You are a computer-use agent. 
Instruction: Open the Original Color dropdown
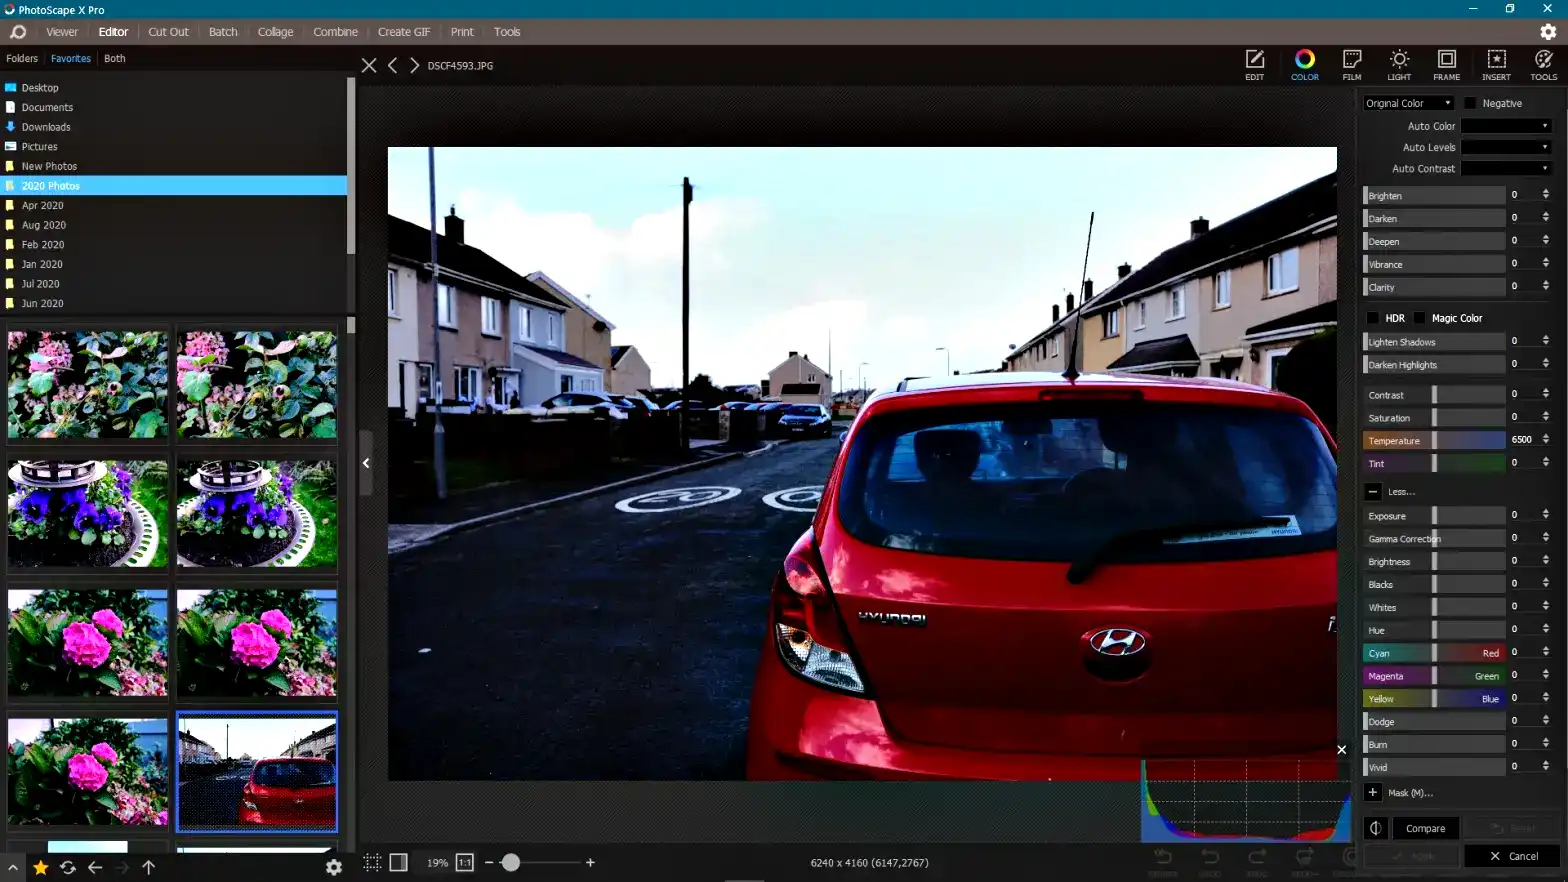(x=1409, y=103)
